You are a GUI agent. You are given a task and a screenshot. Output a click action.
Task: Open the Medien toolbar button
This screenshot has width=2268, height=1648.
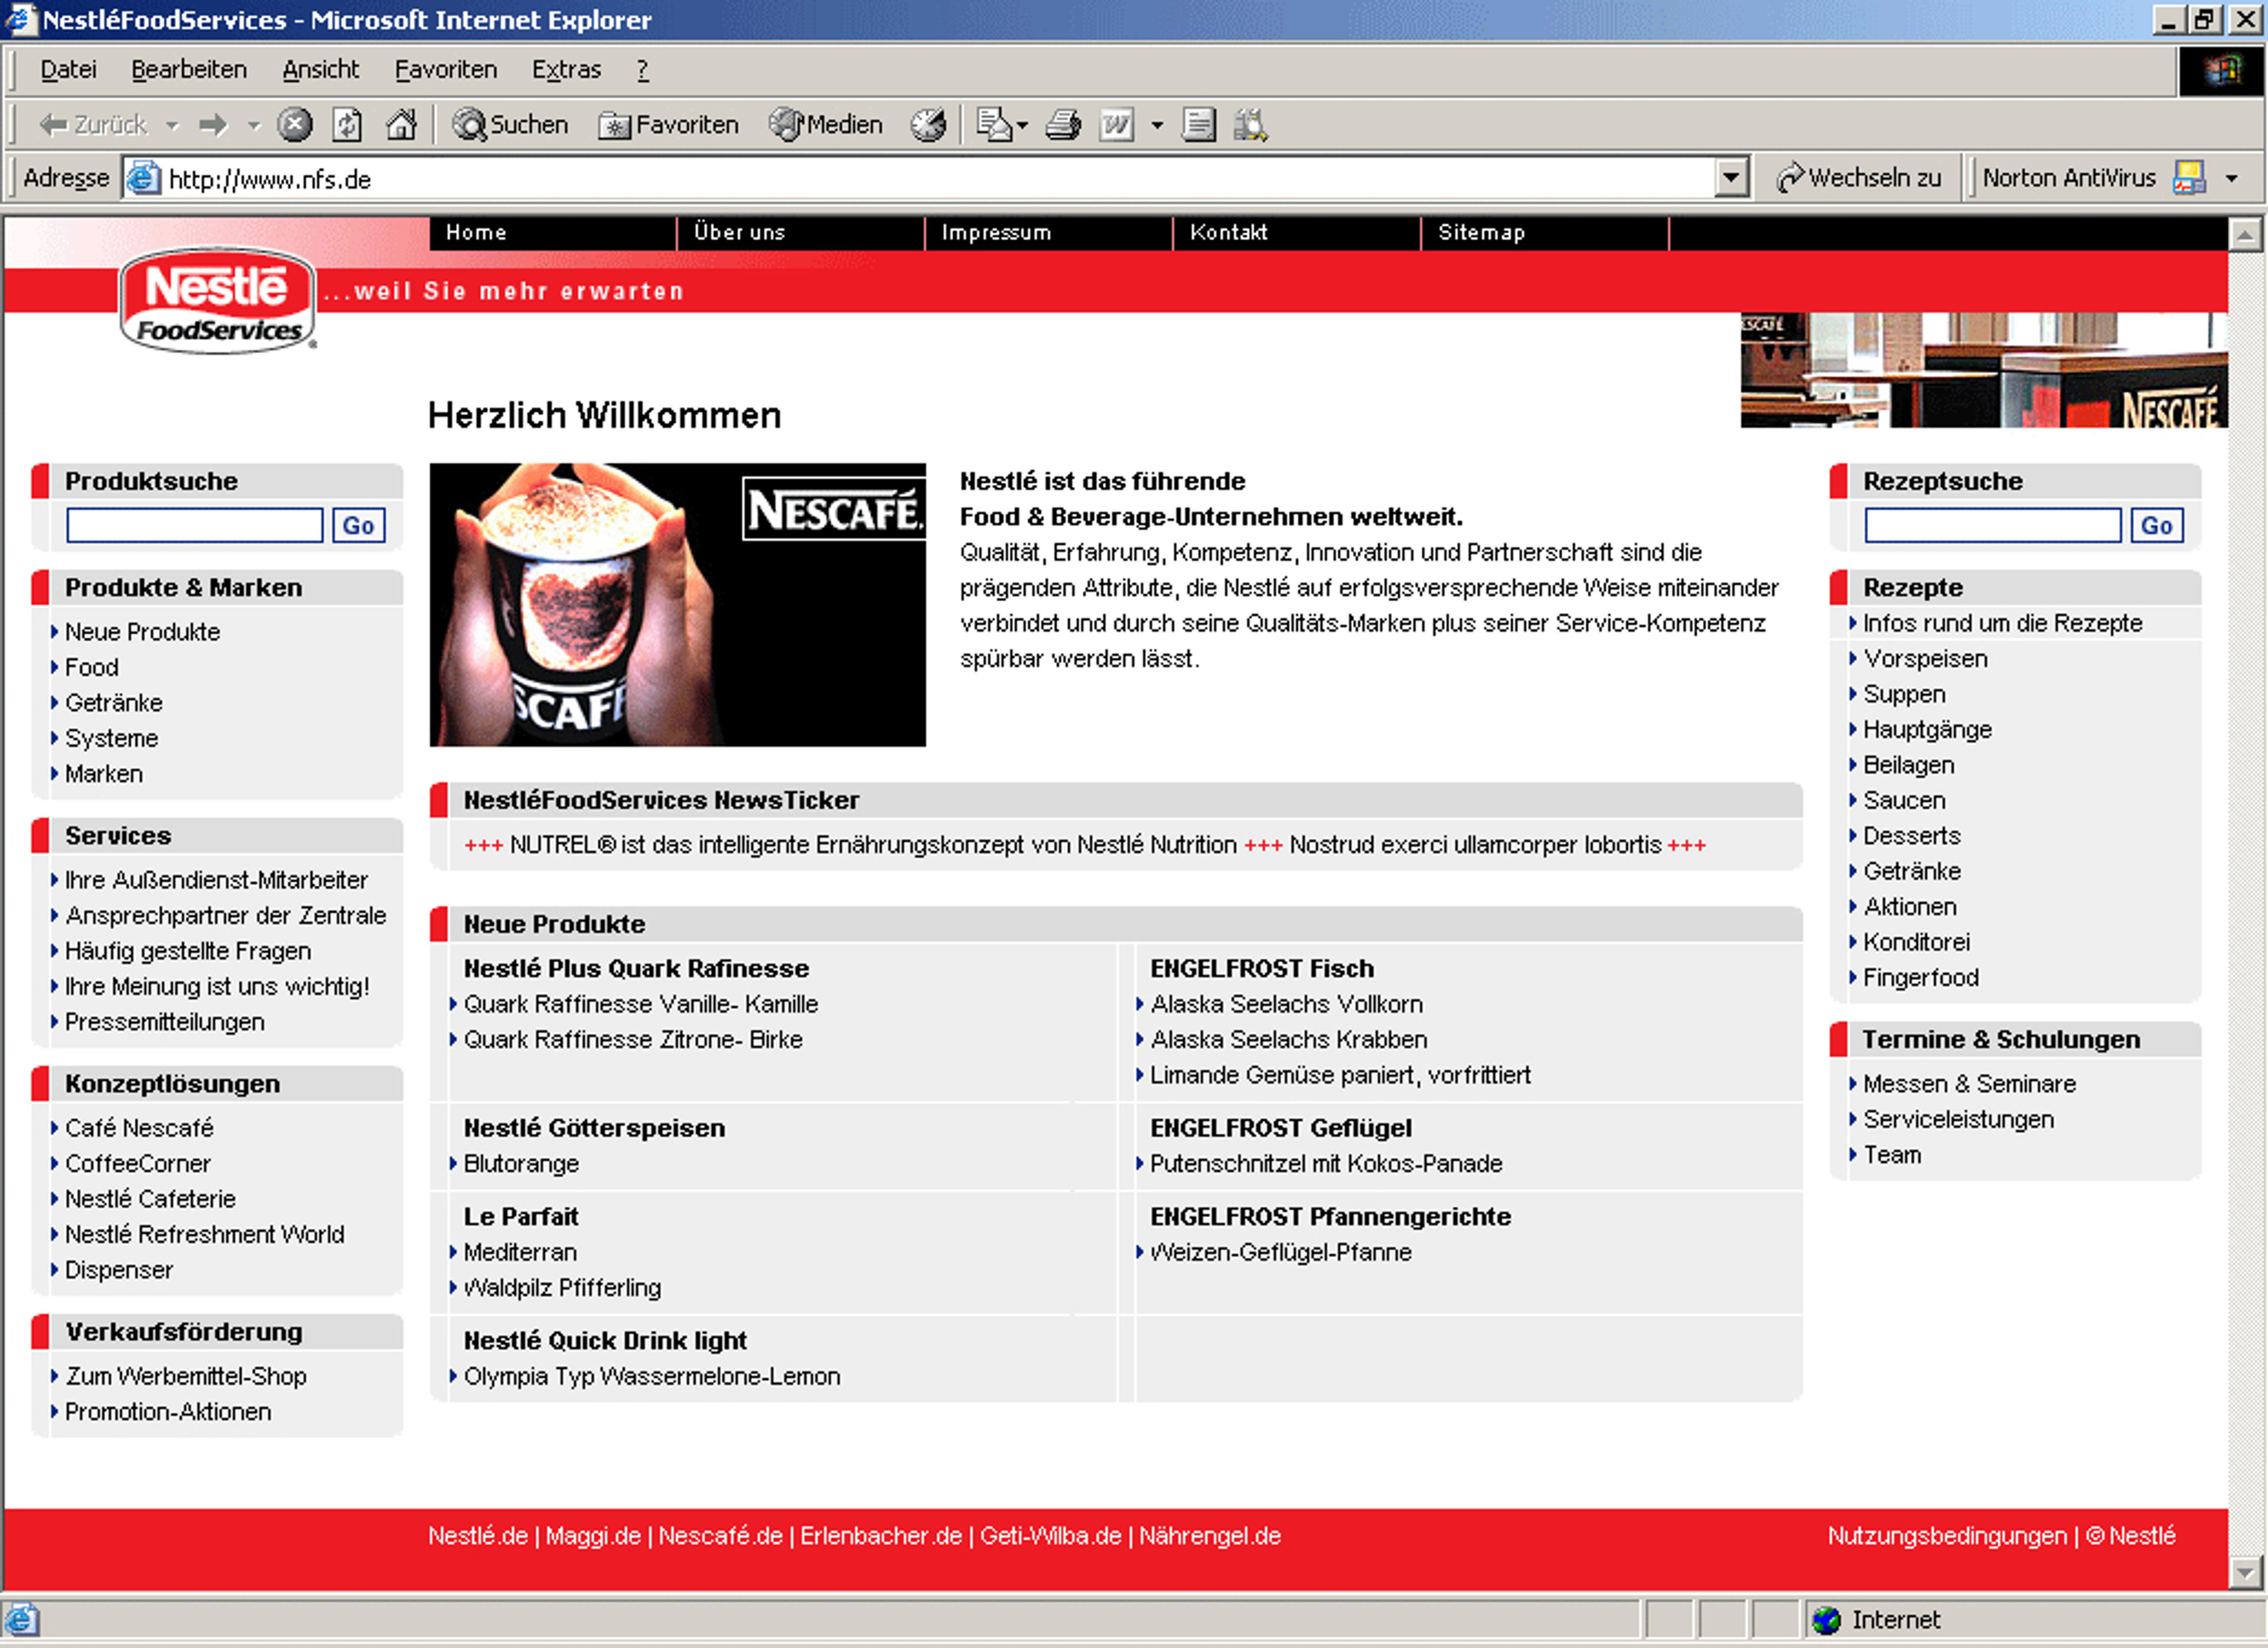pyautogui.click(x=826, y=125)
